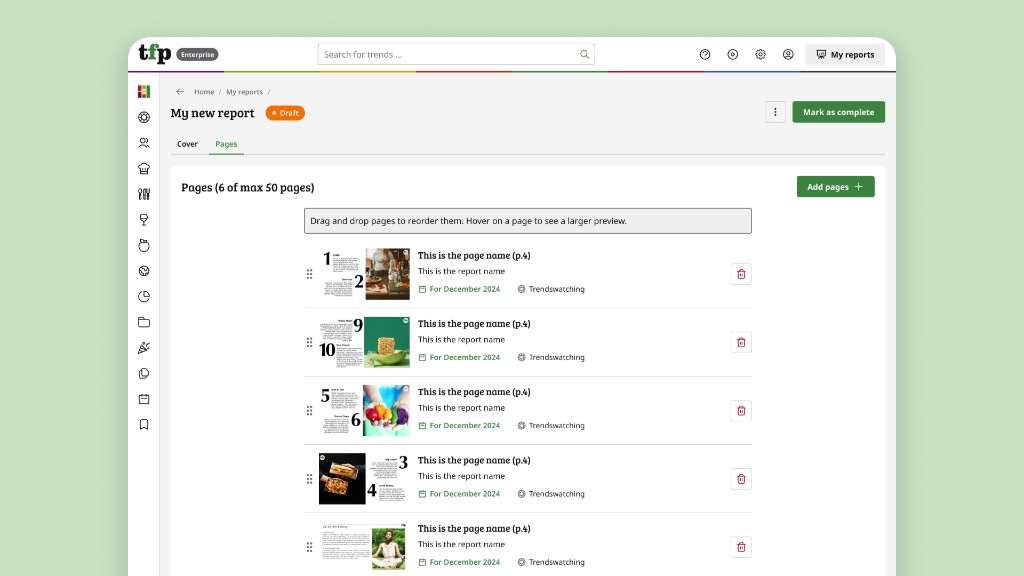Click the Add pages button
The image size is (1024, 576).
pyautogui.click(x=835, y=187)
